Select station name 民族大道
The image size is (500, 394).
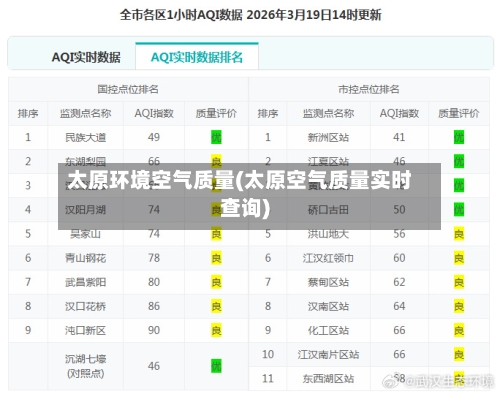coord(85,137)
